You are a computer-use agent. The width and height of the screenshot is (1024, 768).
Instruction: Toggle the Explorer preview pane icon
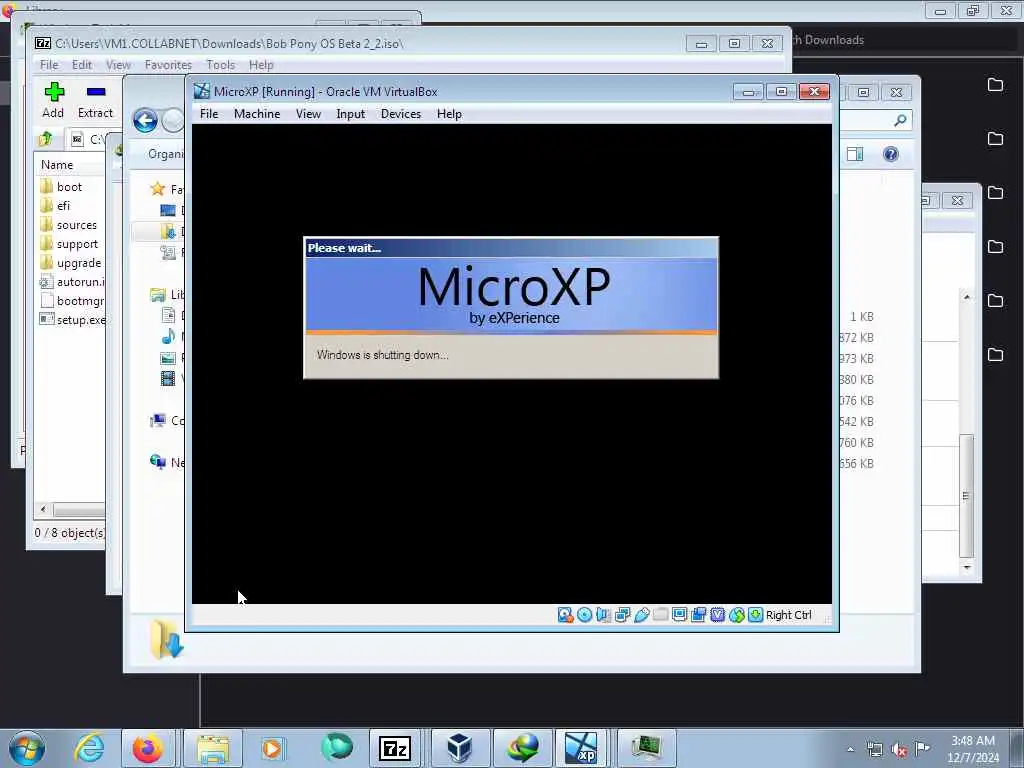[855, 154]
